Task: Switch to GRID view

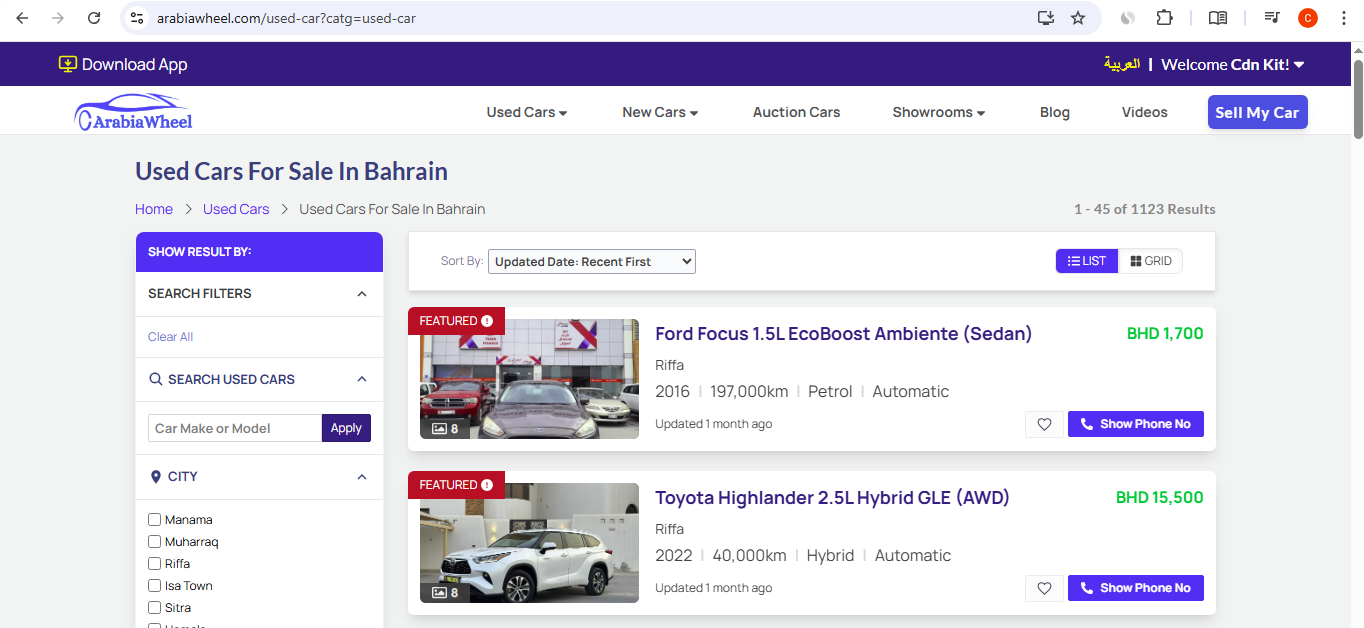Action: [1150, 261]
